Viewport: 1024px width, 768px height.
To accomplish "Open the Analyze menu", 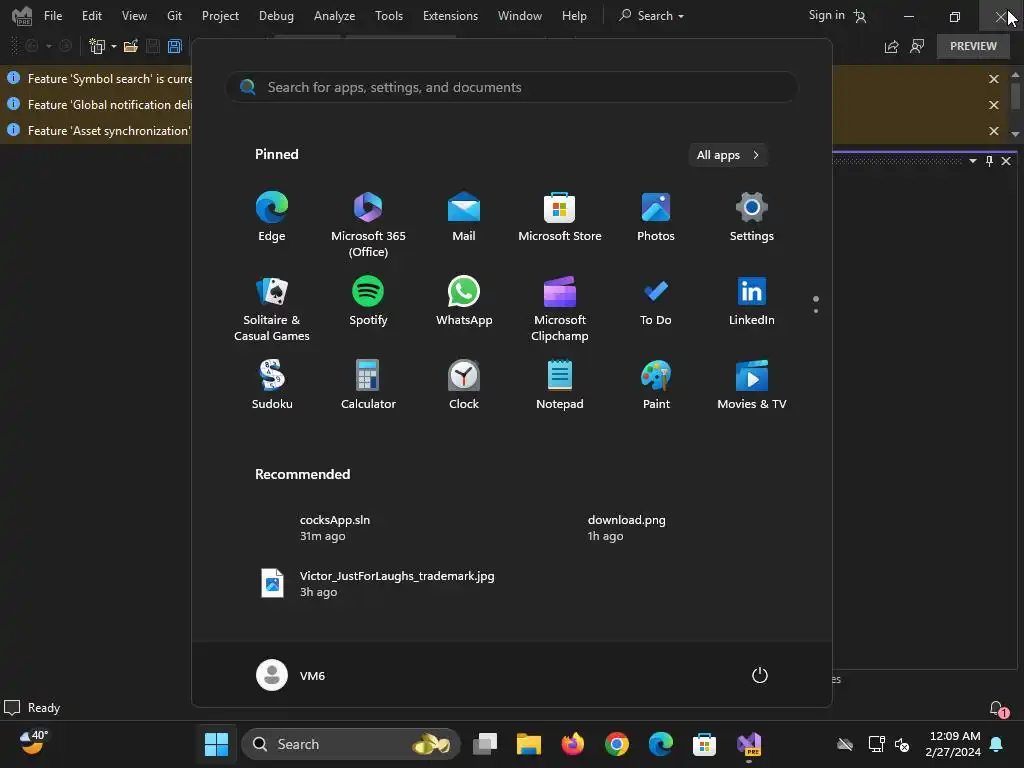I will pos(334,16).
